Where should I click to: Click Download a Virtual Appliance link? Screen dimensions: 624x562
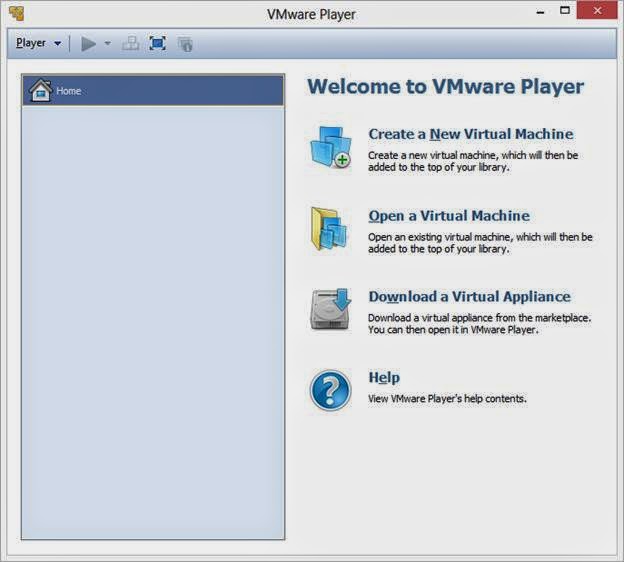click(x=469, y=297)
